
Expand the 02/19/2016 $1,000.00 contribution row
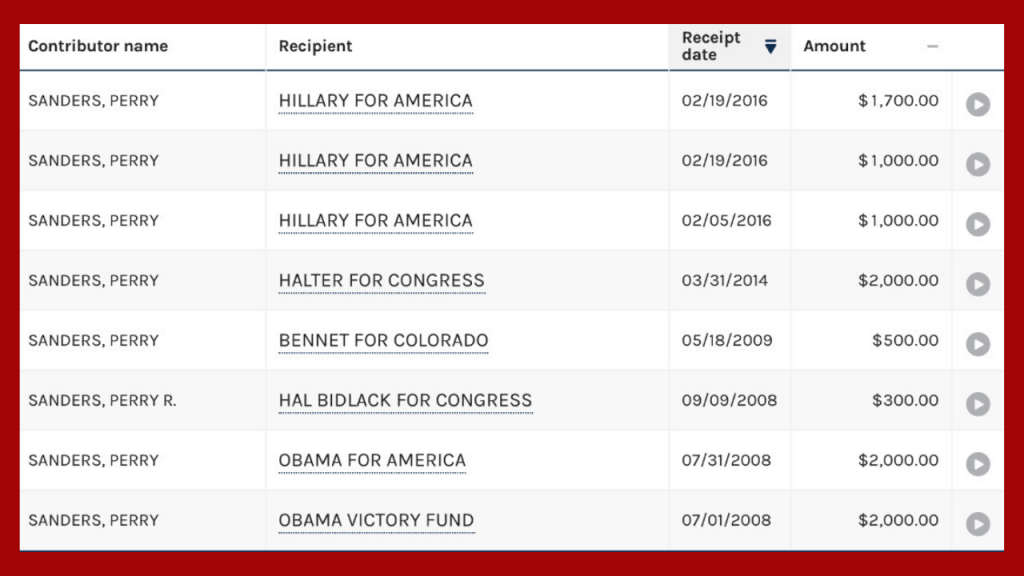click(977, 164)
